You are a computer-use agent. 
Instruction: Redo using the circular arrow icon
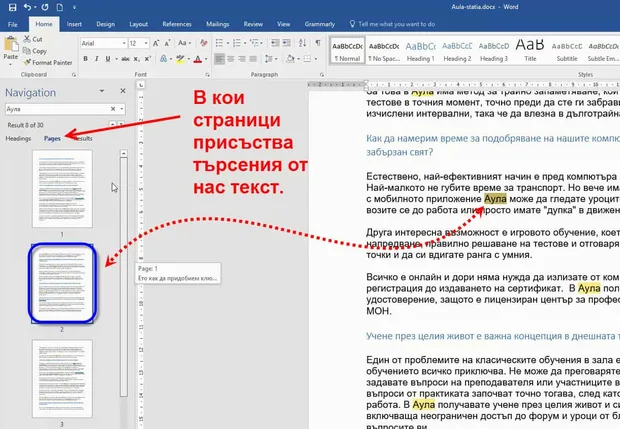[x=45, y=7]
